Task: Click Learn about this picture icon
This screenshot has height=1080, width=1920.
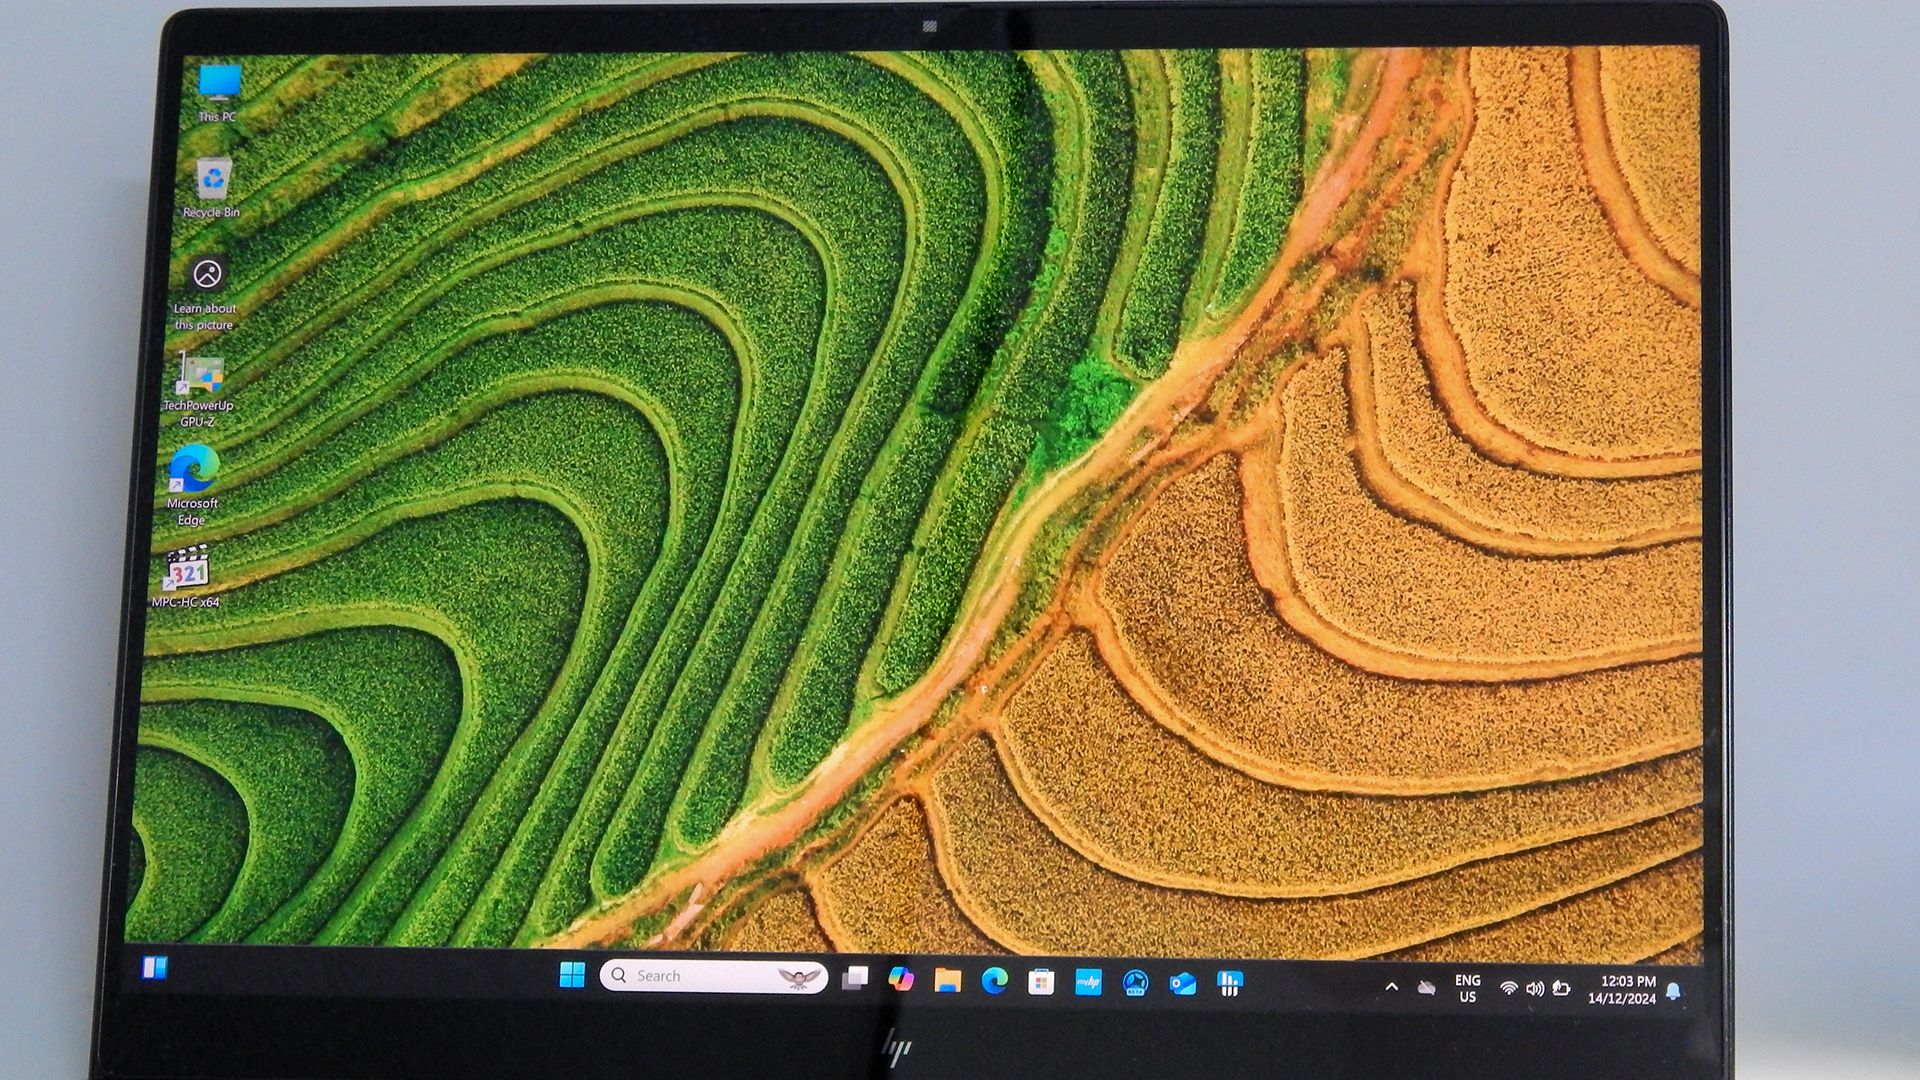Action: coord(208,275)
